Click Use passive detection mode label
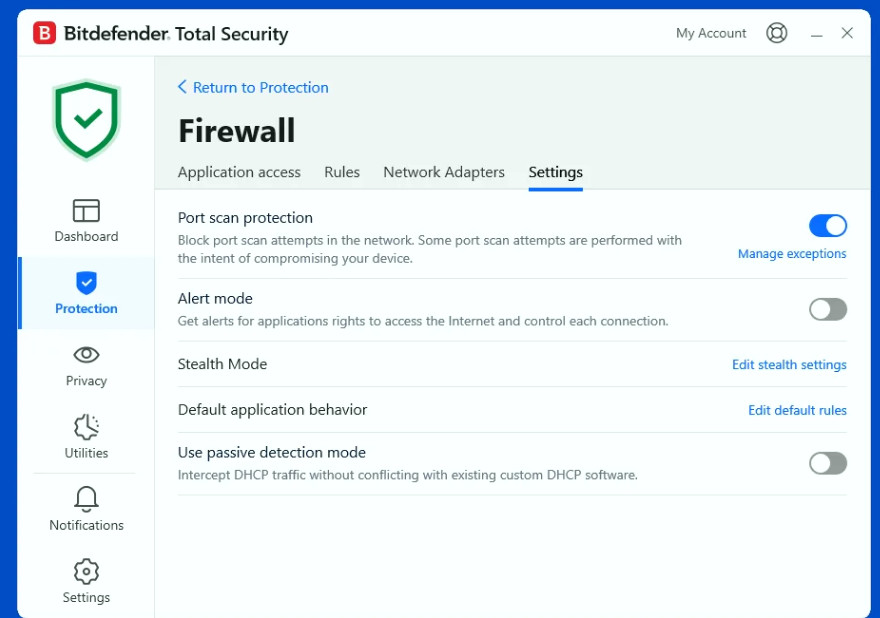Viewport: 880px width, 618px height. click(272, 452)
